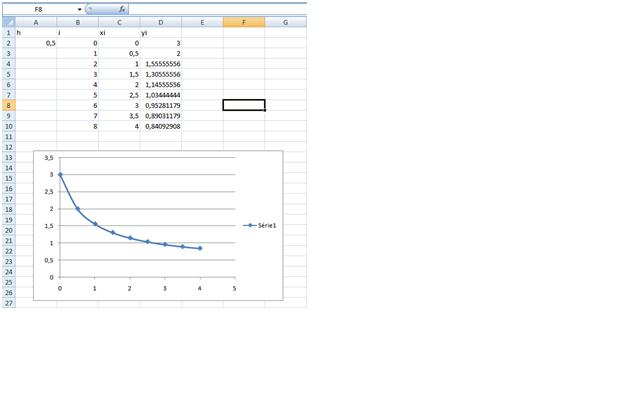Click column D header
640x400 pixels.
(160, 21)
